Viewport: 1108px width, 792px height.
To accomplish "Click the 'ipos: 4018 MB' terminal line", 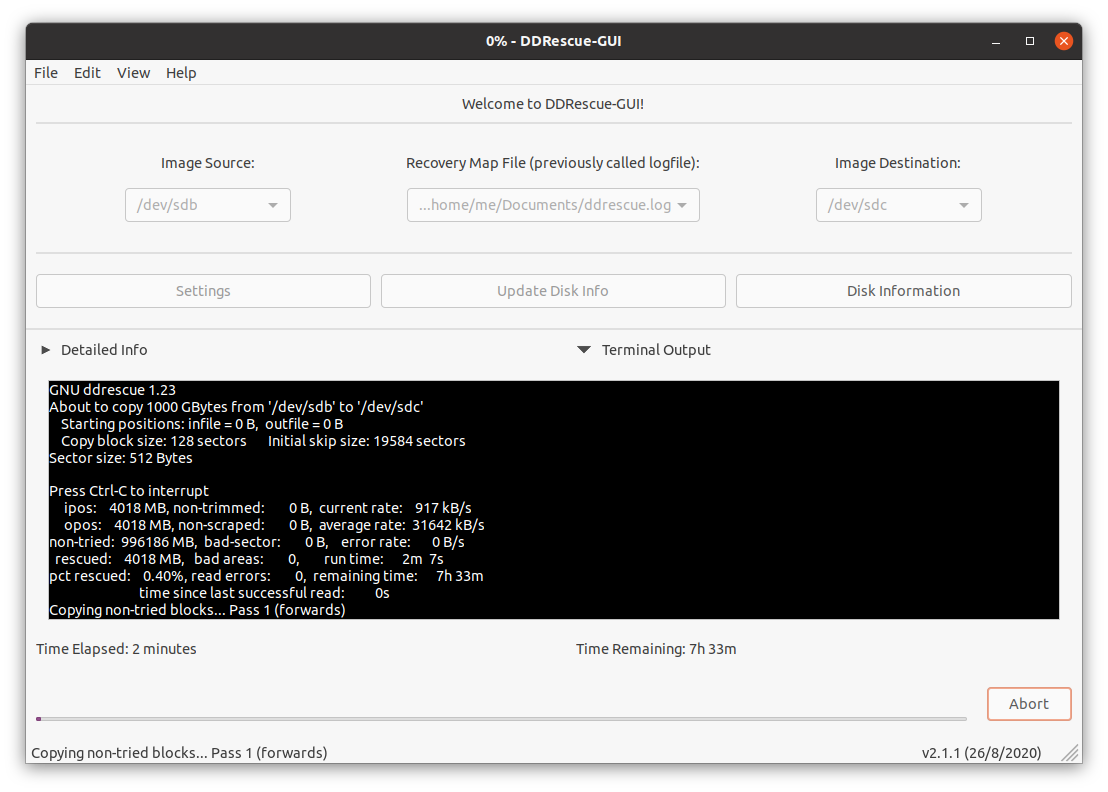I will pyautogui.click(x=268, y=508).
